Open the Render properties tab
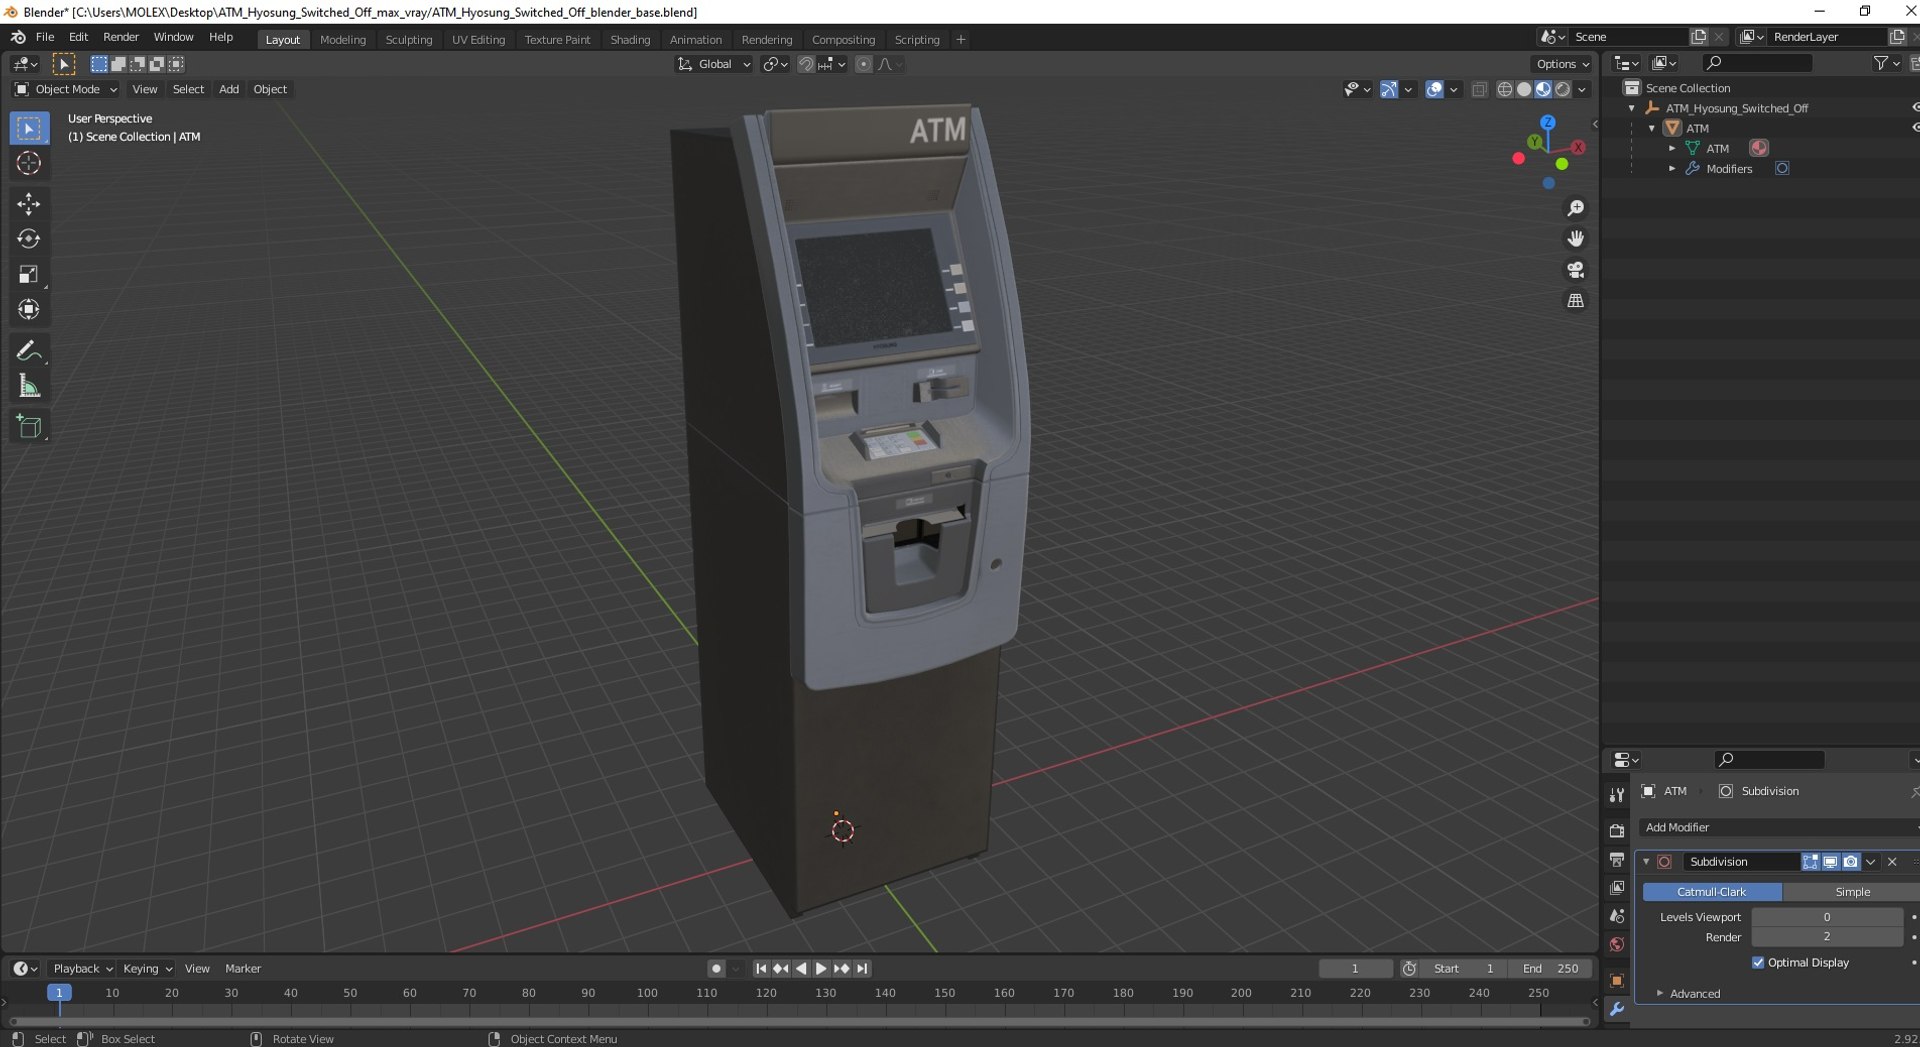1920x1047 pixels. click(1617, 831)
